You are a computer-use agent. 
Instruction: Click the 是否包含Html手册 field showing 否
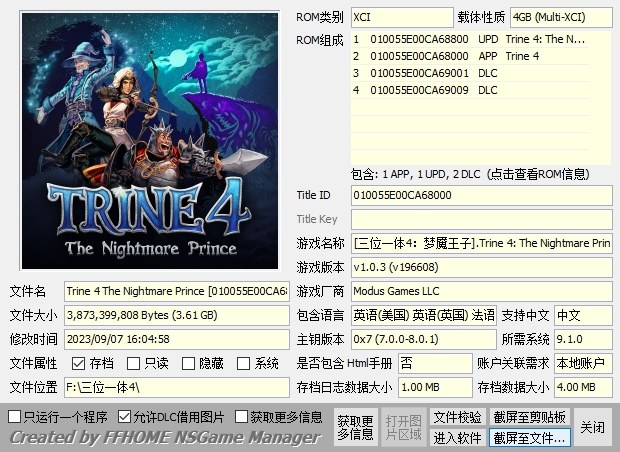point(435,363)
